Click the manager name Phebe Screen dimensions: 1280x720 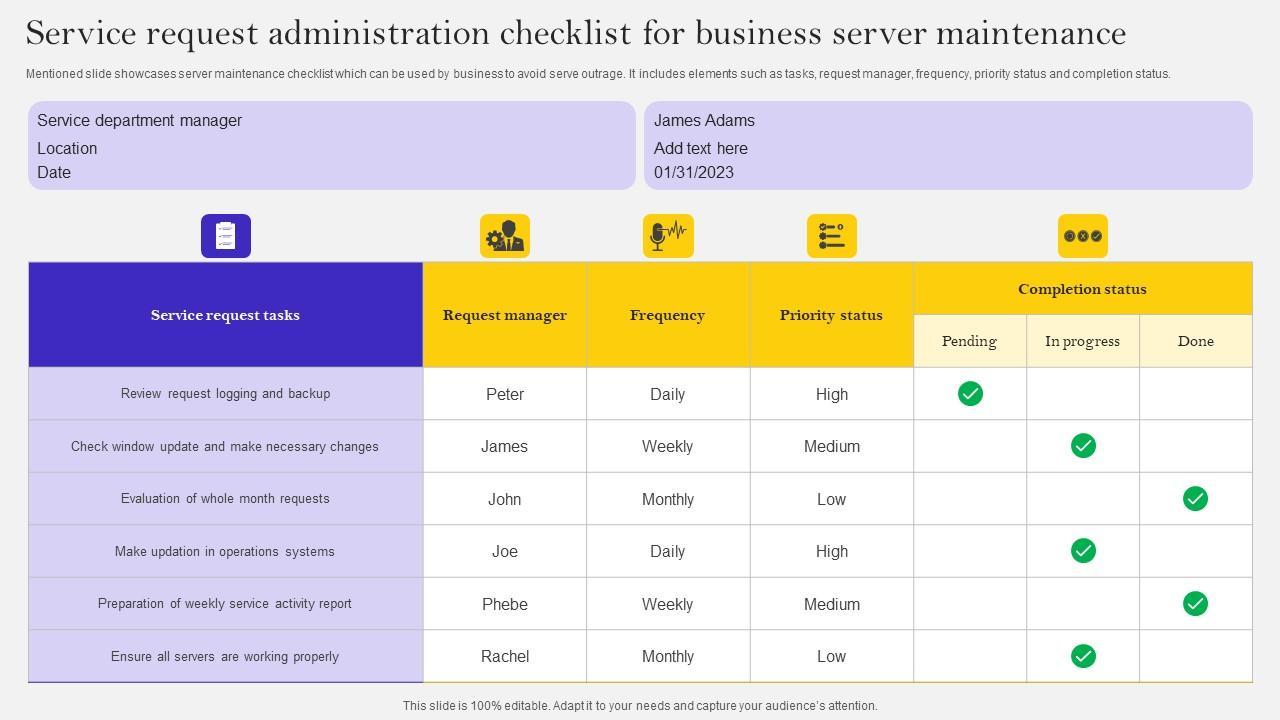[x=505, y=604]
